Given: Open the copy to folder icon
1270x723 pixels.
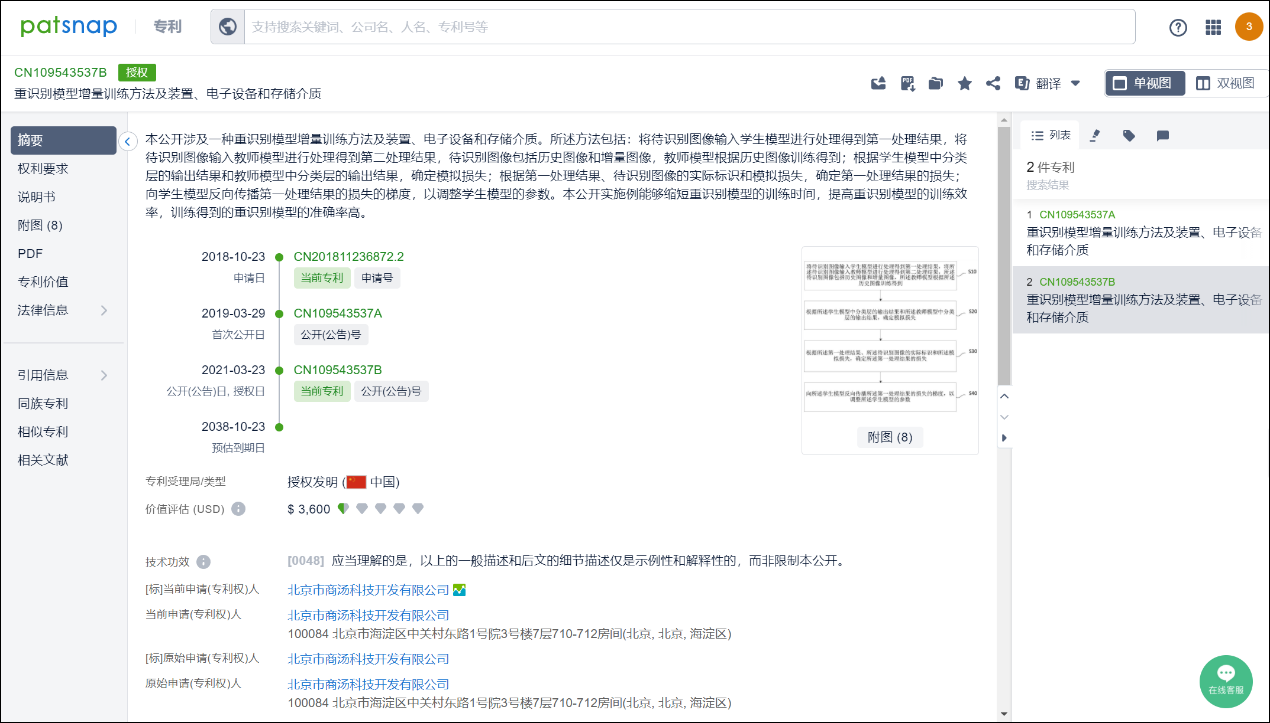Looking at the screenshot, I should (936, 83).
